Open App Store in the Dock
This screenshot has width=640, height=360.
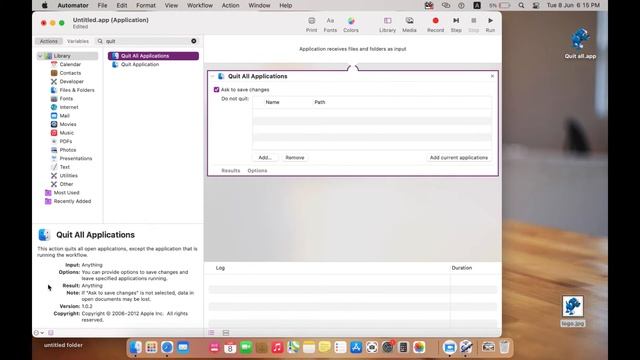(x=356, y=347)
